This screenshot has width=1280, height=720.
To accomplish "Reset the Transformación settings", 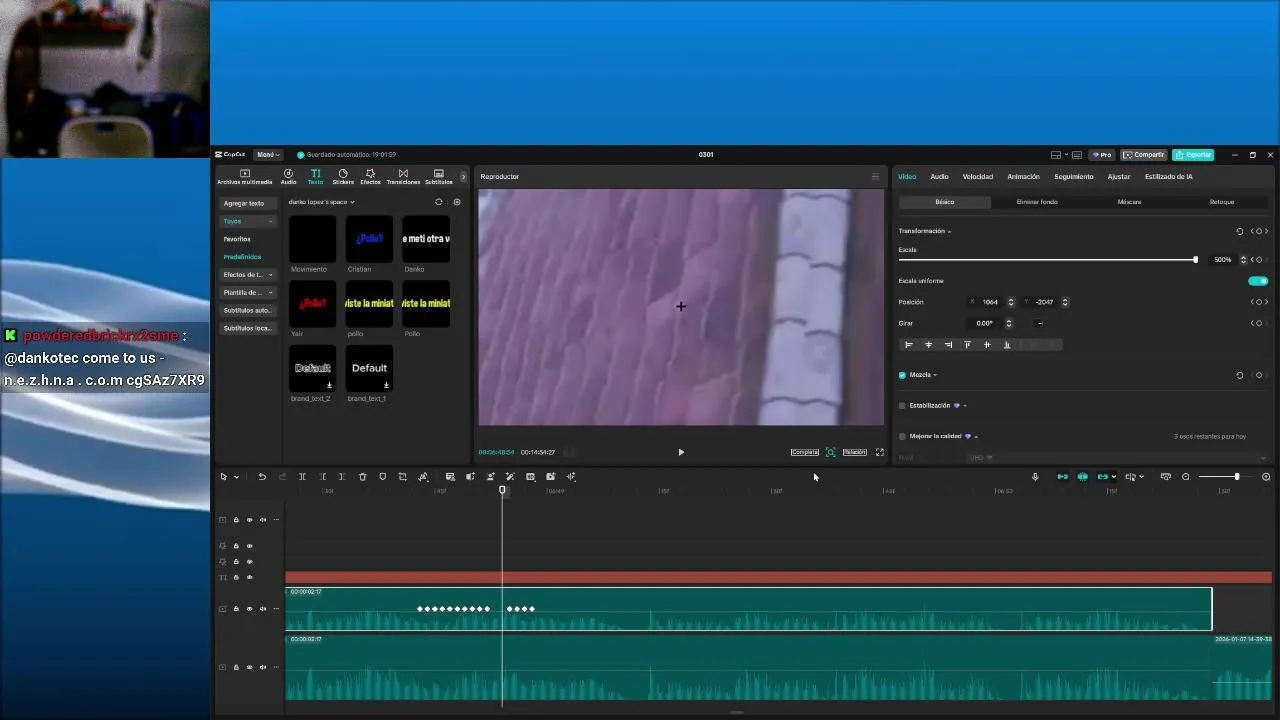I will [1240, 231].
